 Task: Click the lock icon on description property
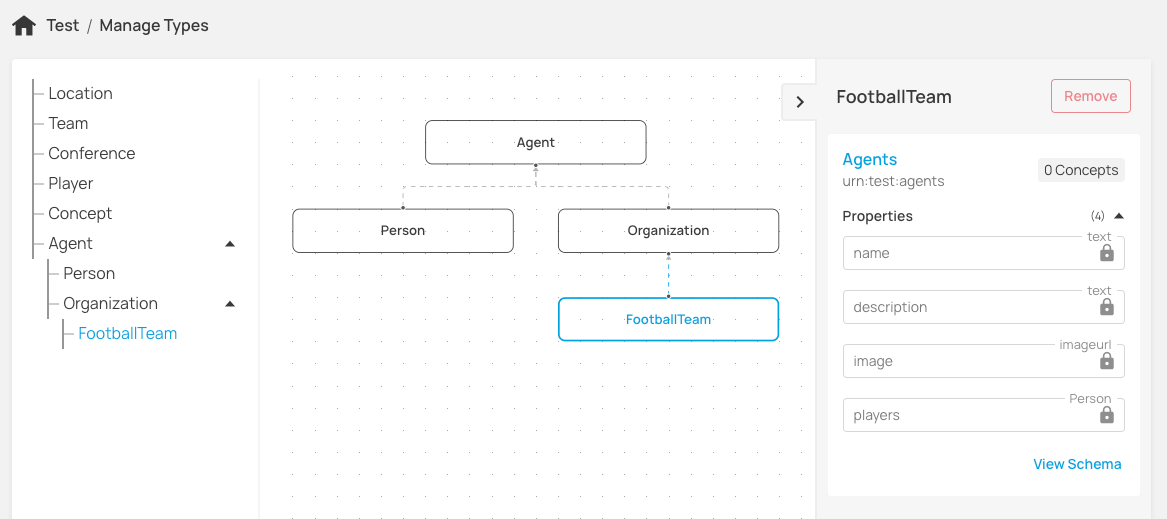pos(1106,307)
